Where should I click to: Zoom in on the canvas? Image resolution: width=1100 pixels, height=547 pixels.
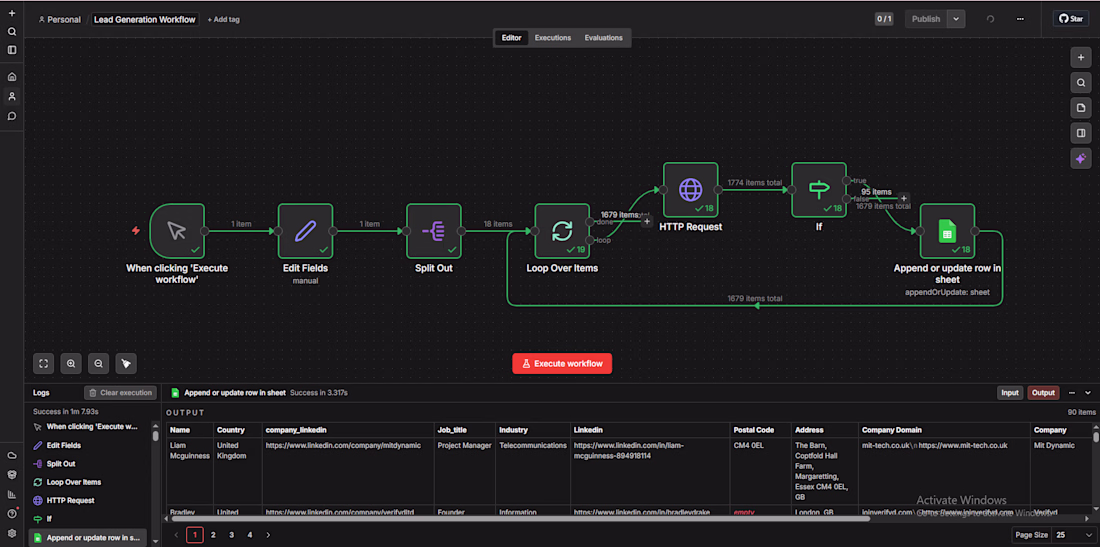71,363
